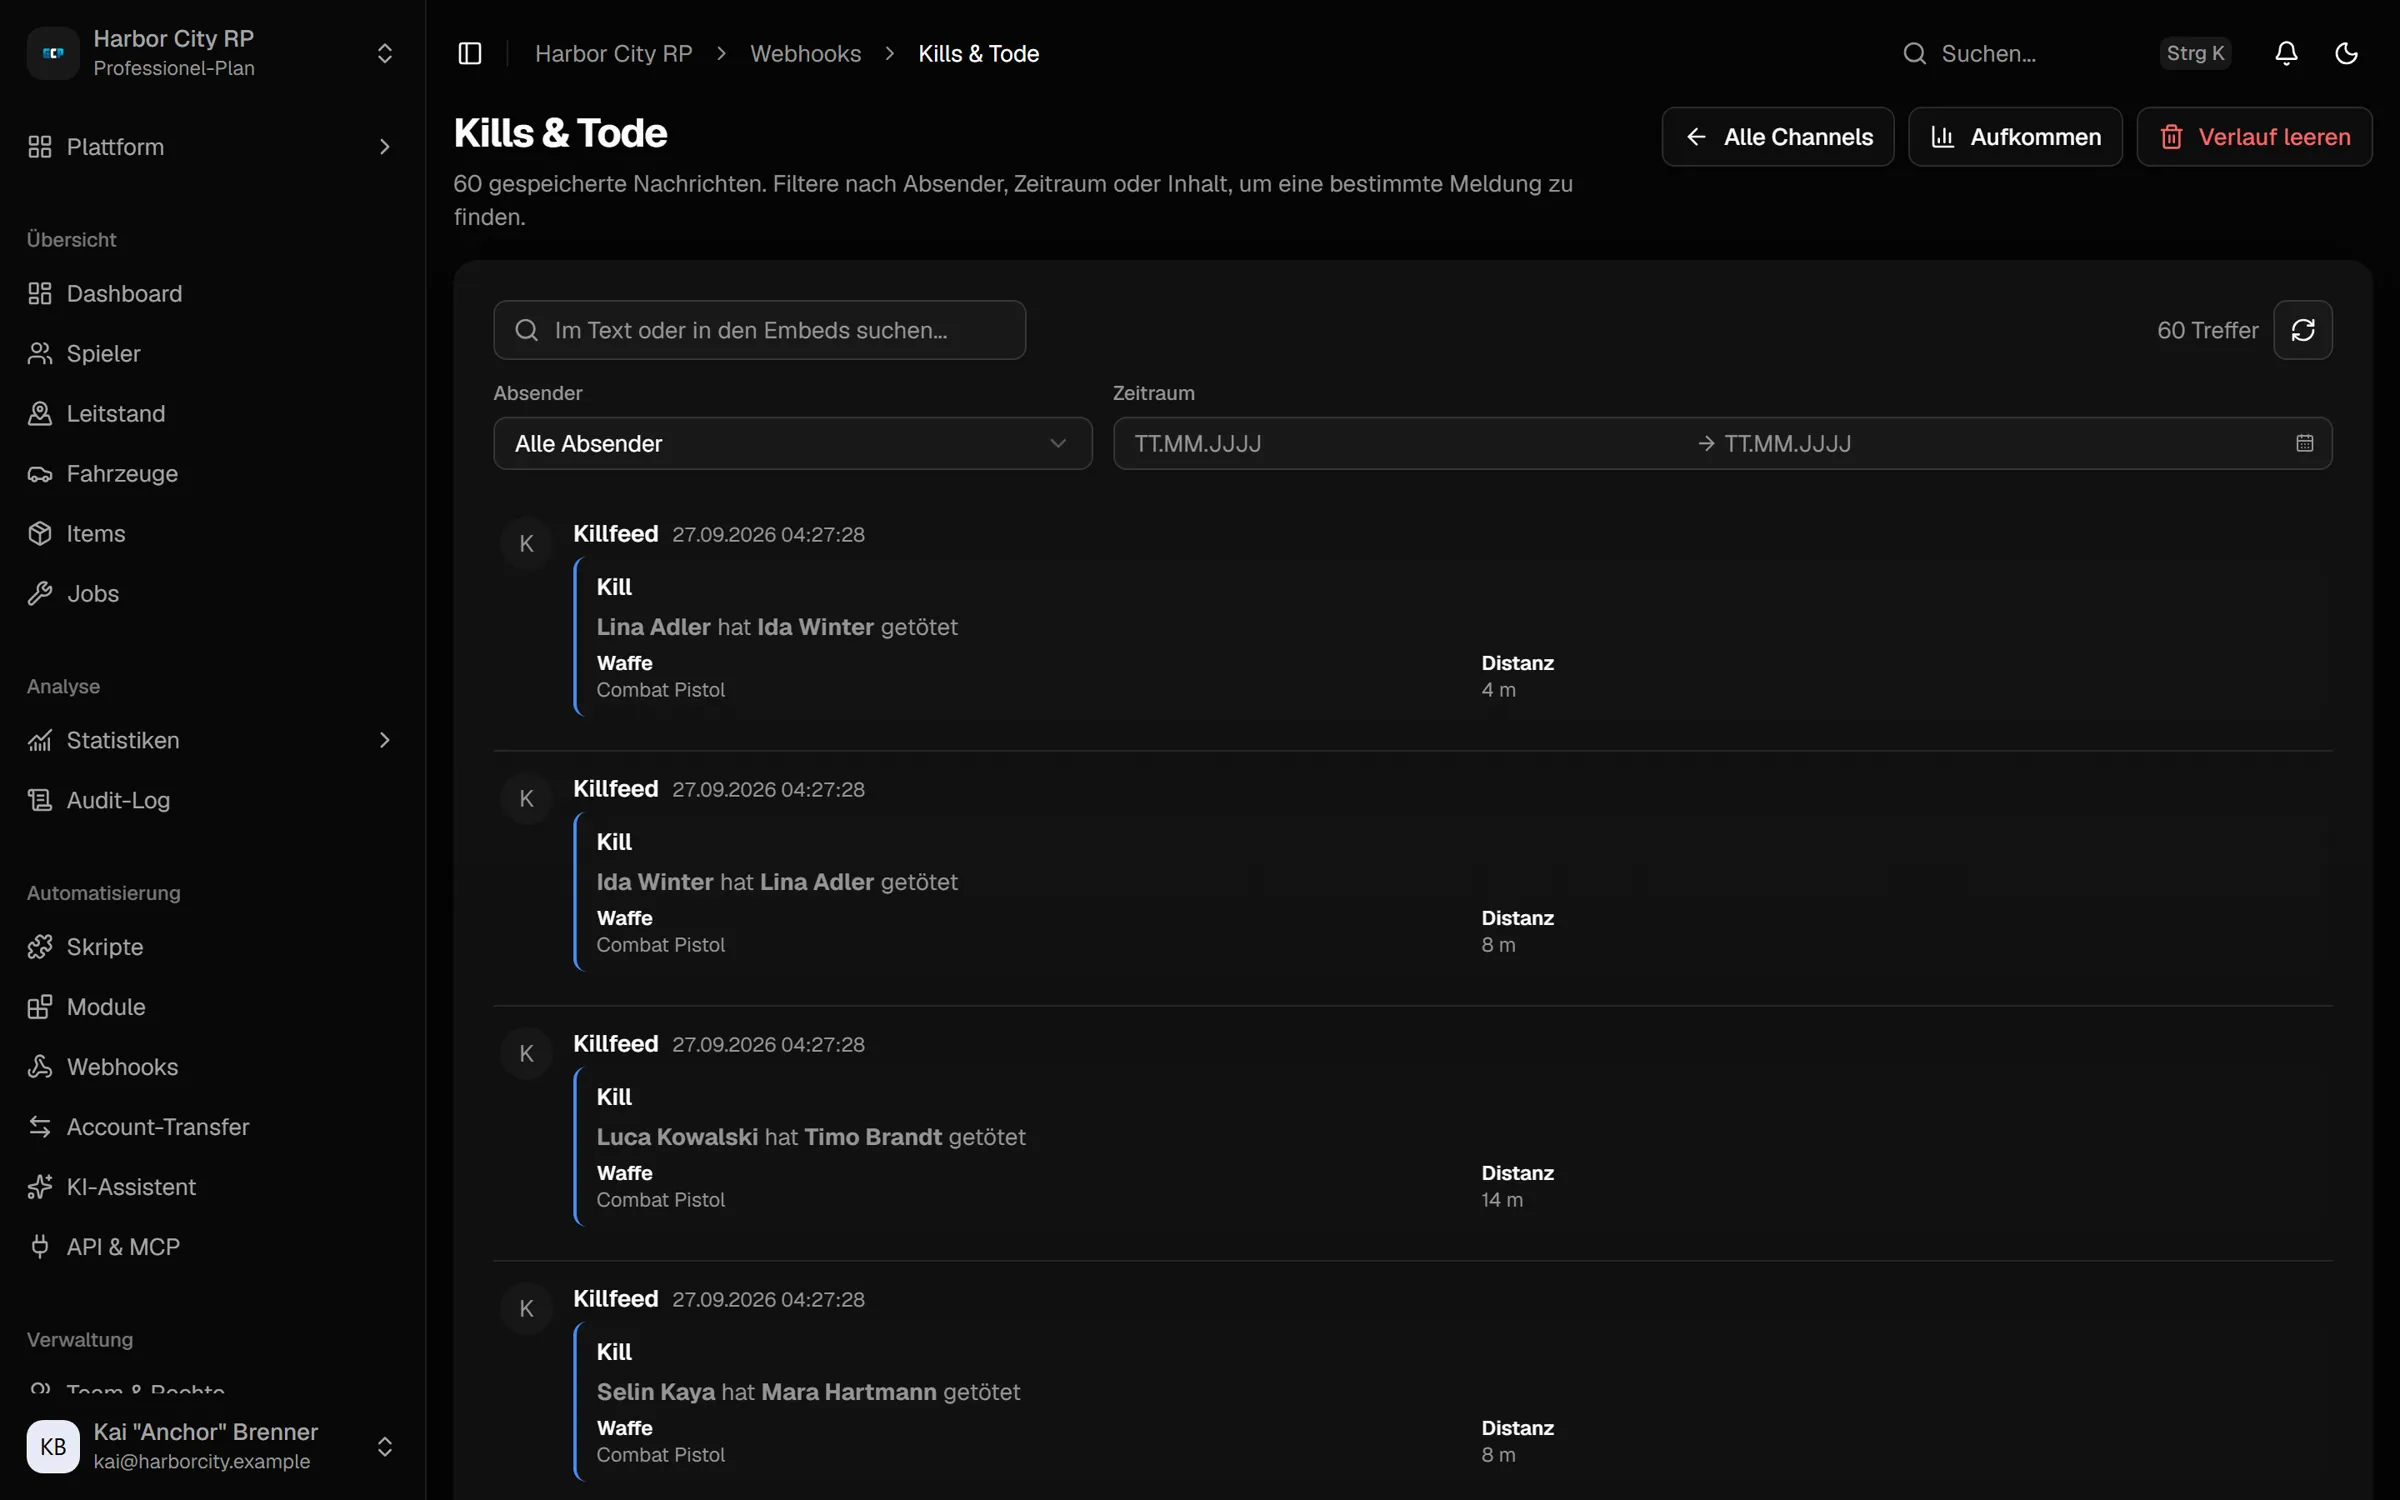Viewport: 2400px width, 1500px height.
Task: Click the end date TT.MM.JJJJ field
Action: tap(1787, 443)
